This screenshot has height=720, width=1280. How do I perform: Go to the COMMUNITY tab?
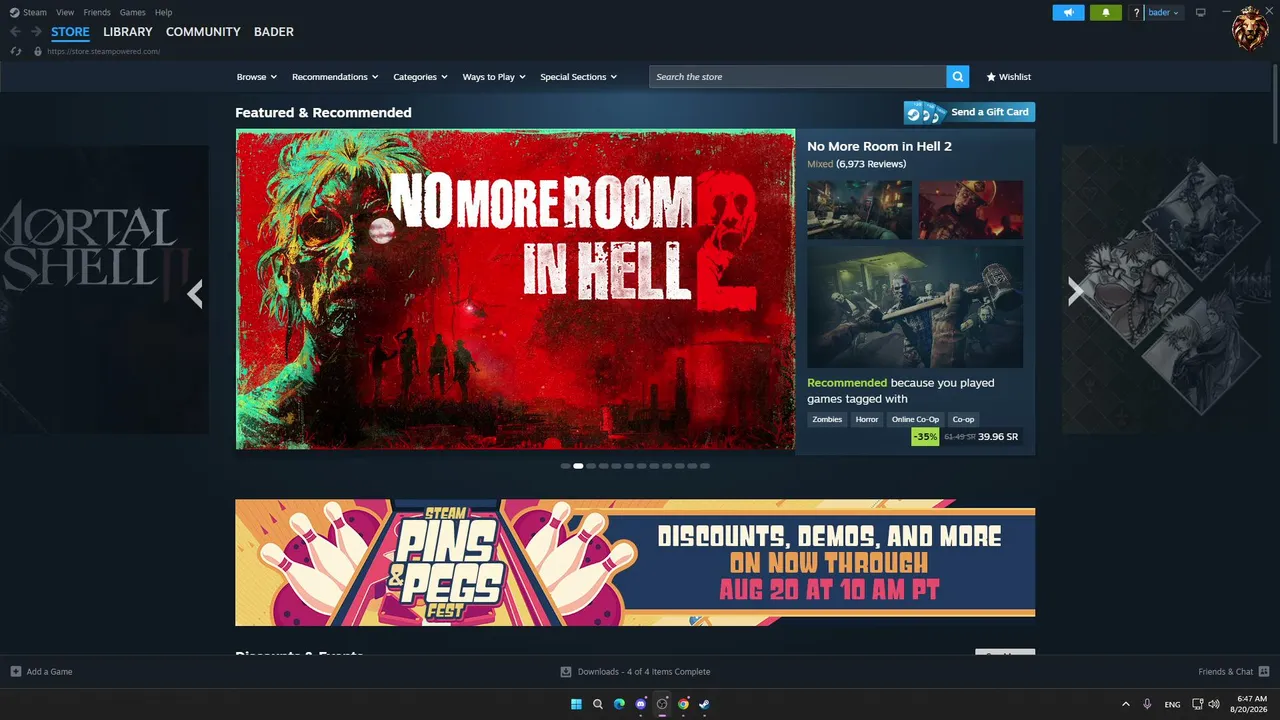(203, 32)
